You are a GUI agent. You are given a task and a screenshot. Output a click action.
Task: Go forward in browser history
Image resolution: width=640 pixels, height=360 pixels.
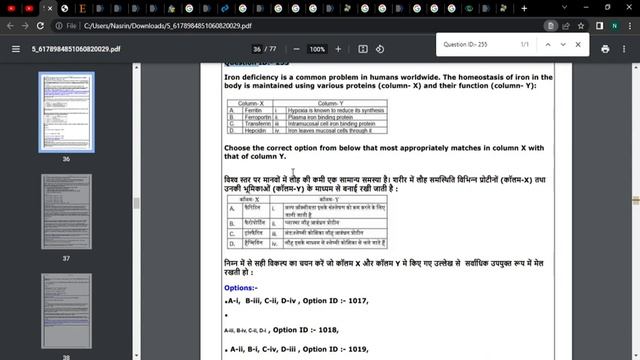click(x=25, y=26)
